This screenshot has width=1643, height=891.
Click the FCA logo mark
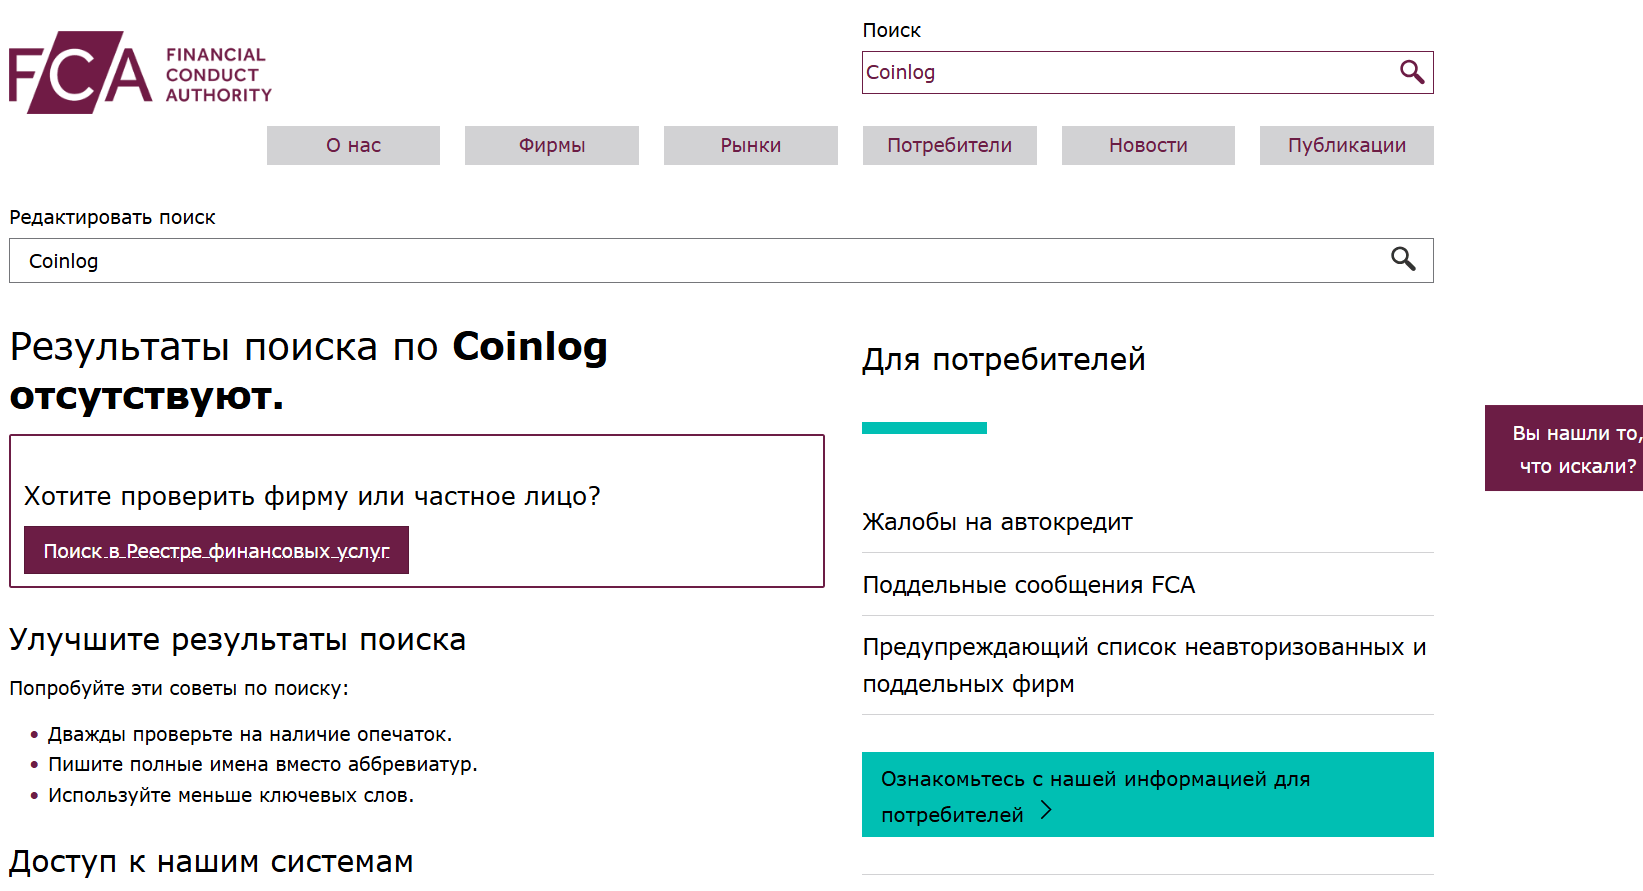click(80, 73)
